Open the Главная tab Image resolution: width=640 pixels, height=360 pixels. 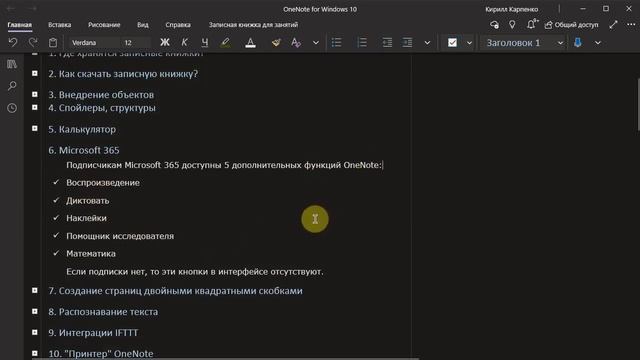pyautogui.click(x=20, y=25)
